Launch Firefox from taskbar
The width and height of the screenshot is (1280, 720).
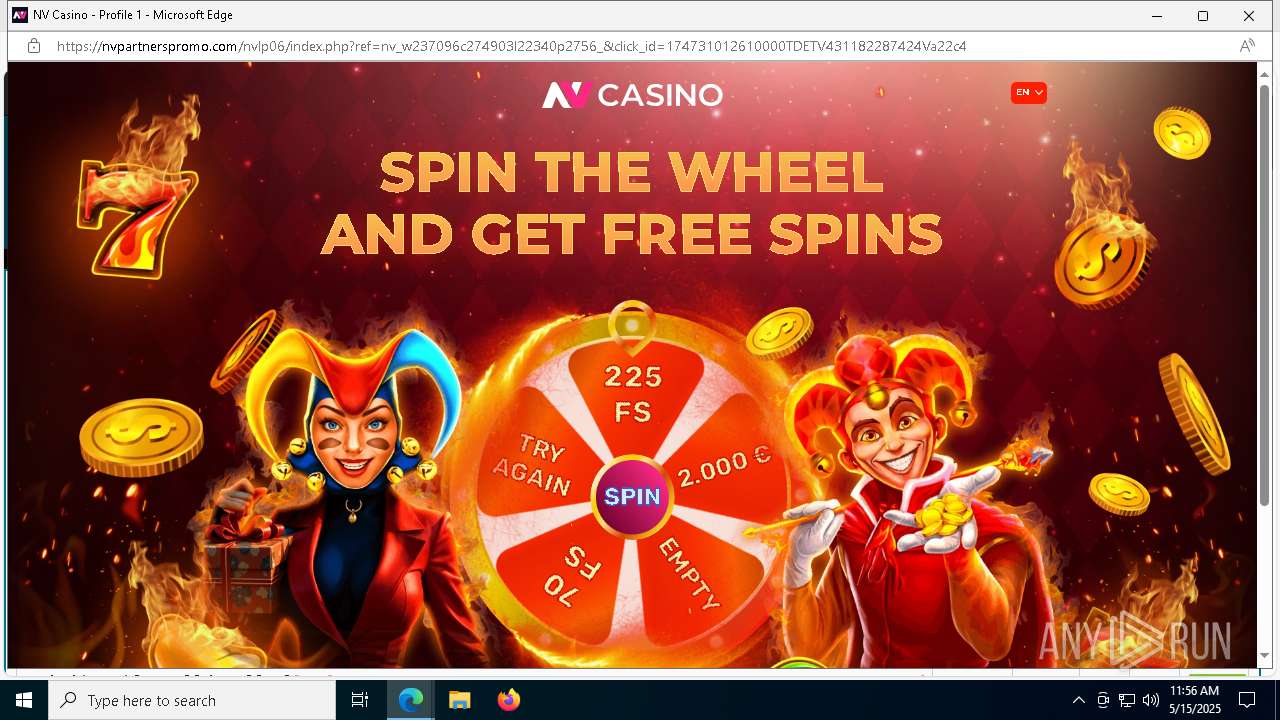[x=508, y=700]
